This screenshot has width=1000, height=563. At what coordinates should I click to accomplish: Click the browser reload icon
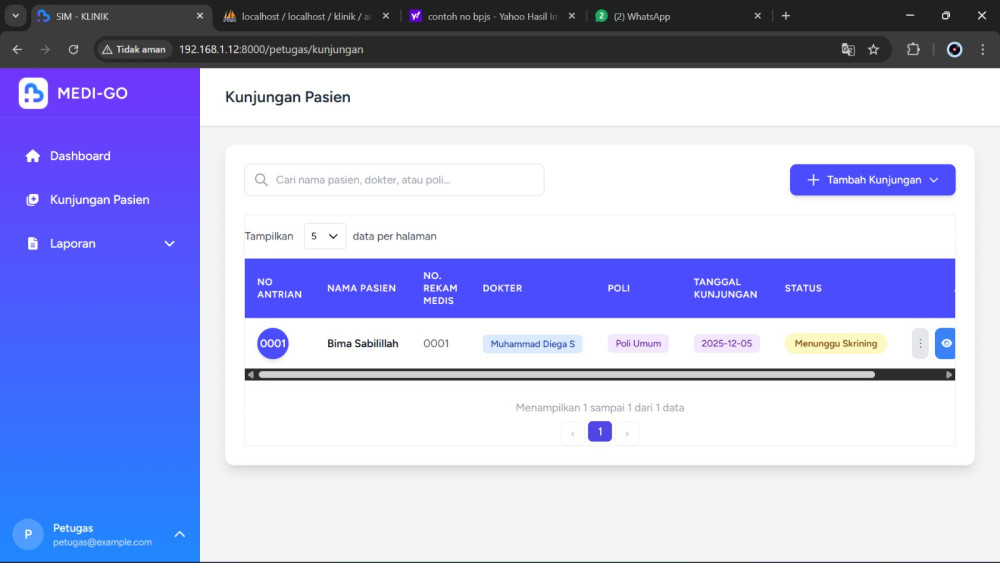click(x=73, y=49)
